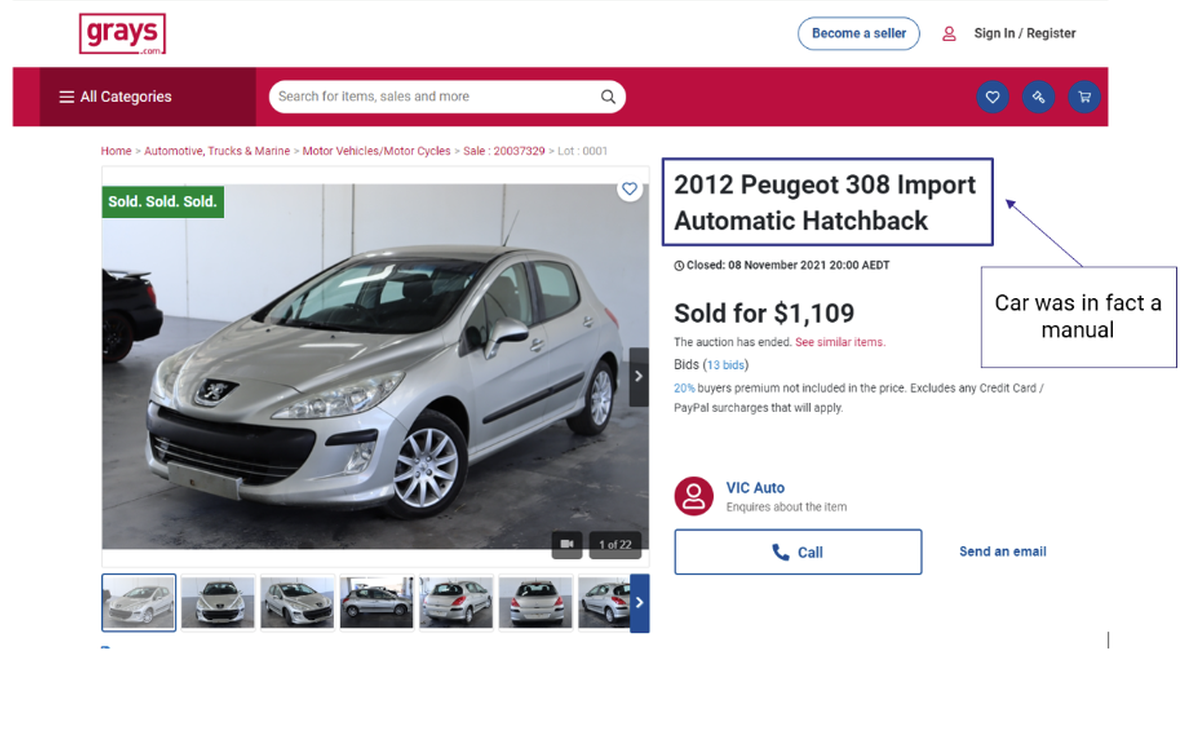
Task: Select the fifth thumbnail, rear-right view
Action: [456, 603]
